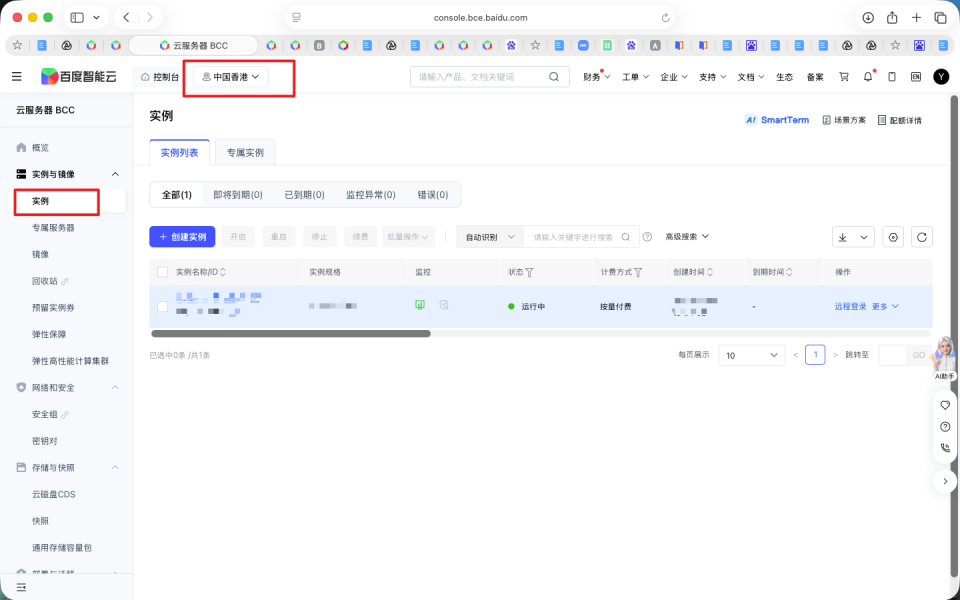Click the help question mark next to search
This screenshot has width=960, height=600.
click(647, 237)
